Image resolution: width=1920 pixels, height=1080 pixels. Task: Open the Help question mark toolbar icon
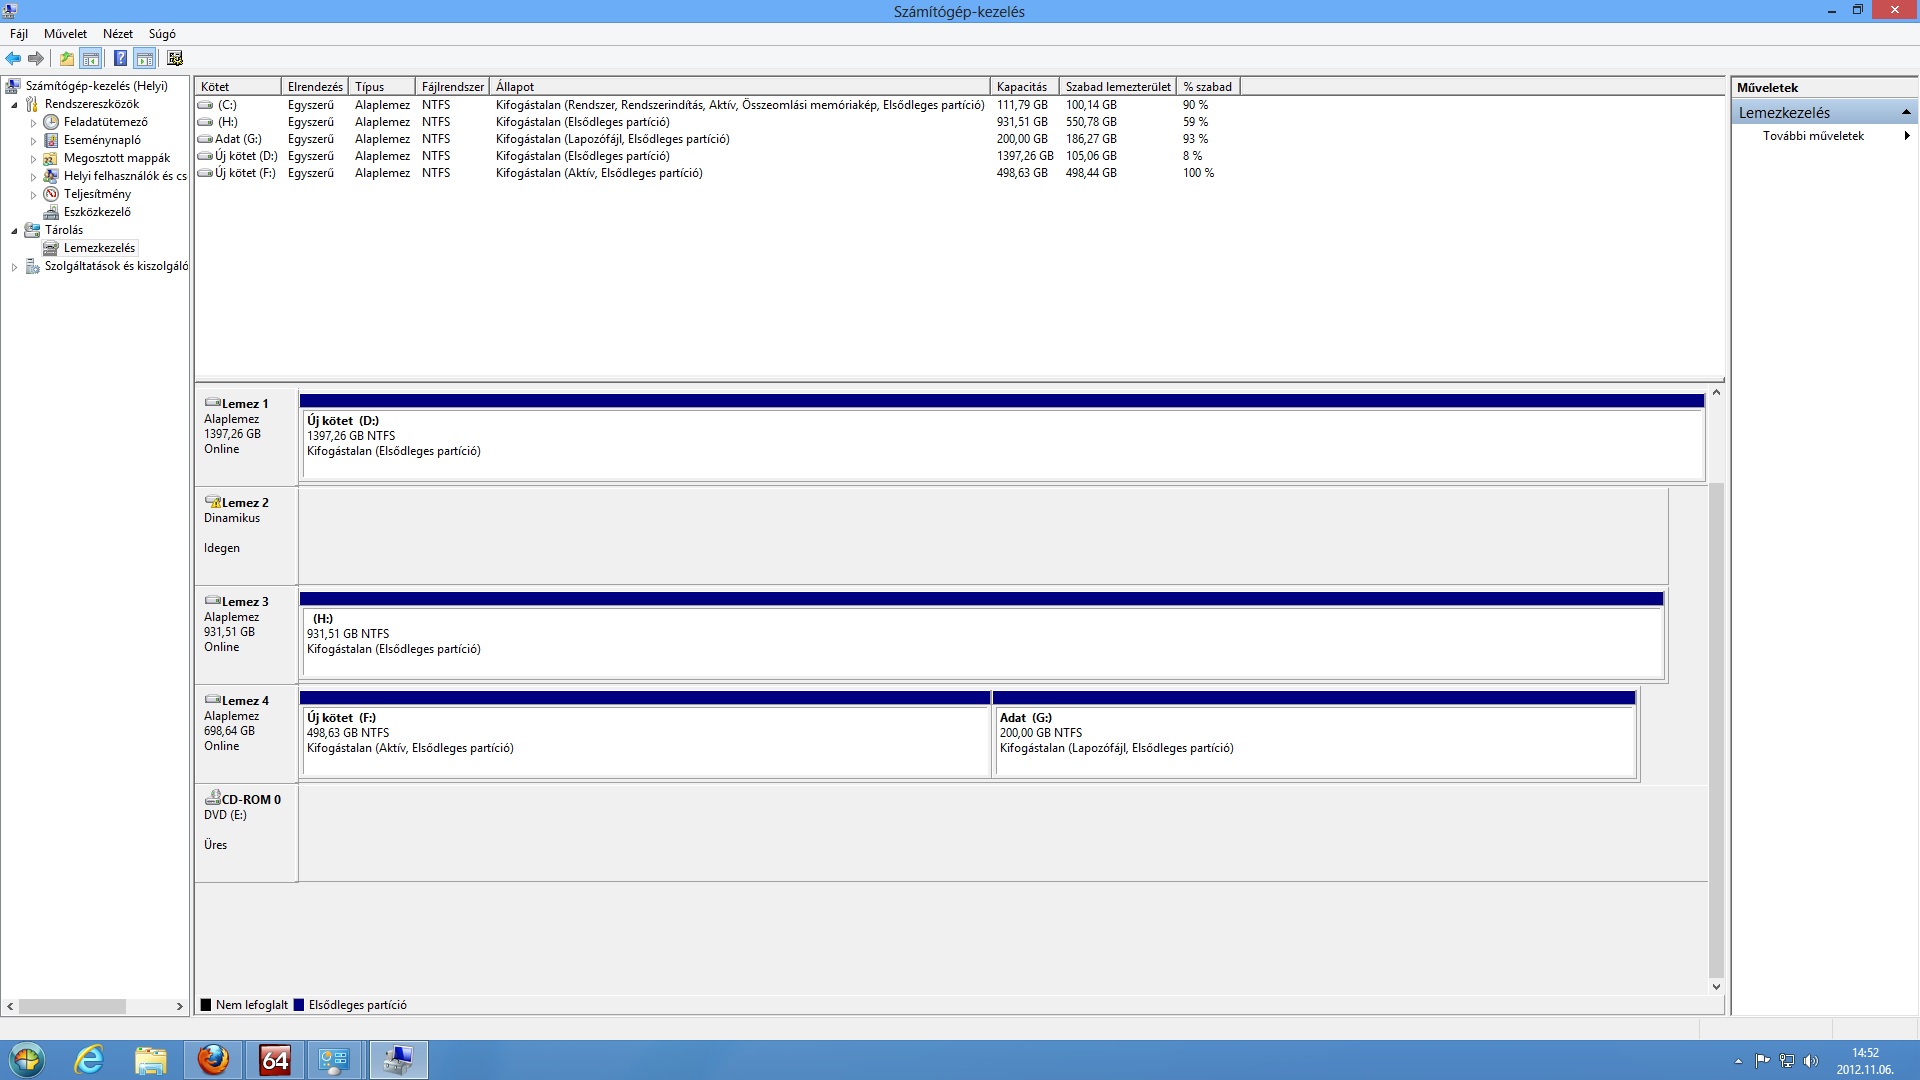[120, 58]
